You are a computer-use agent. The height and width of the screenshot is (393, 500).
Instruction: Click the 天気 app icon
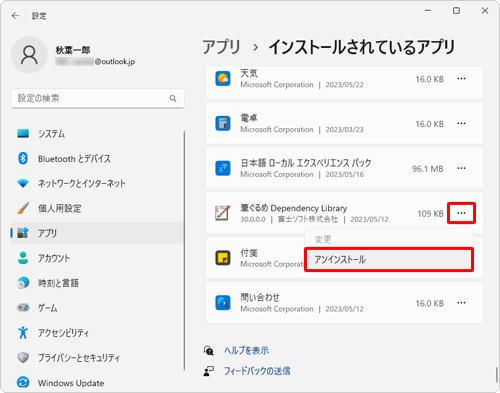[x=223, y=79]
